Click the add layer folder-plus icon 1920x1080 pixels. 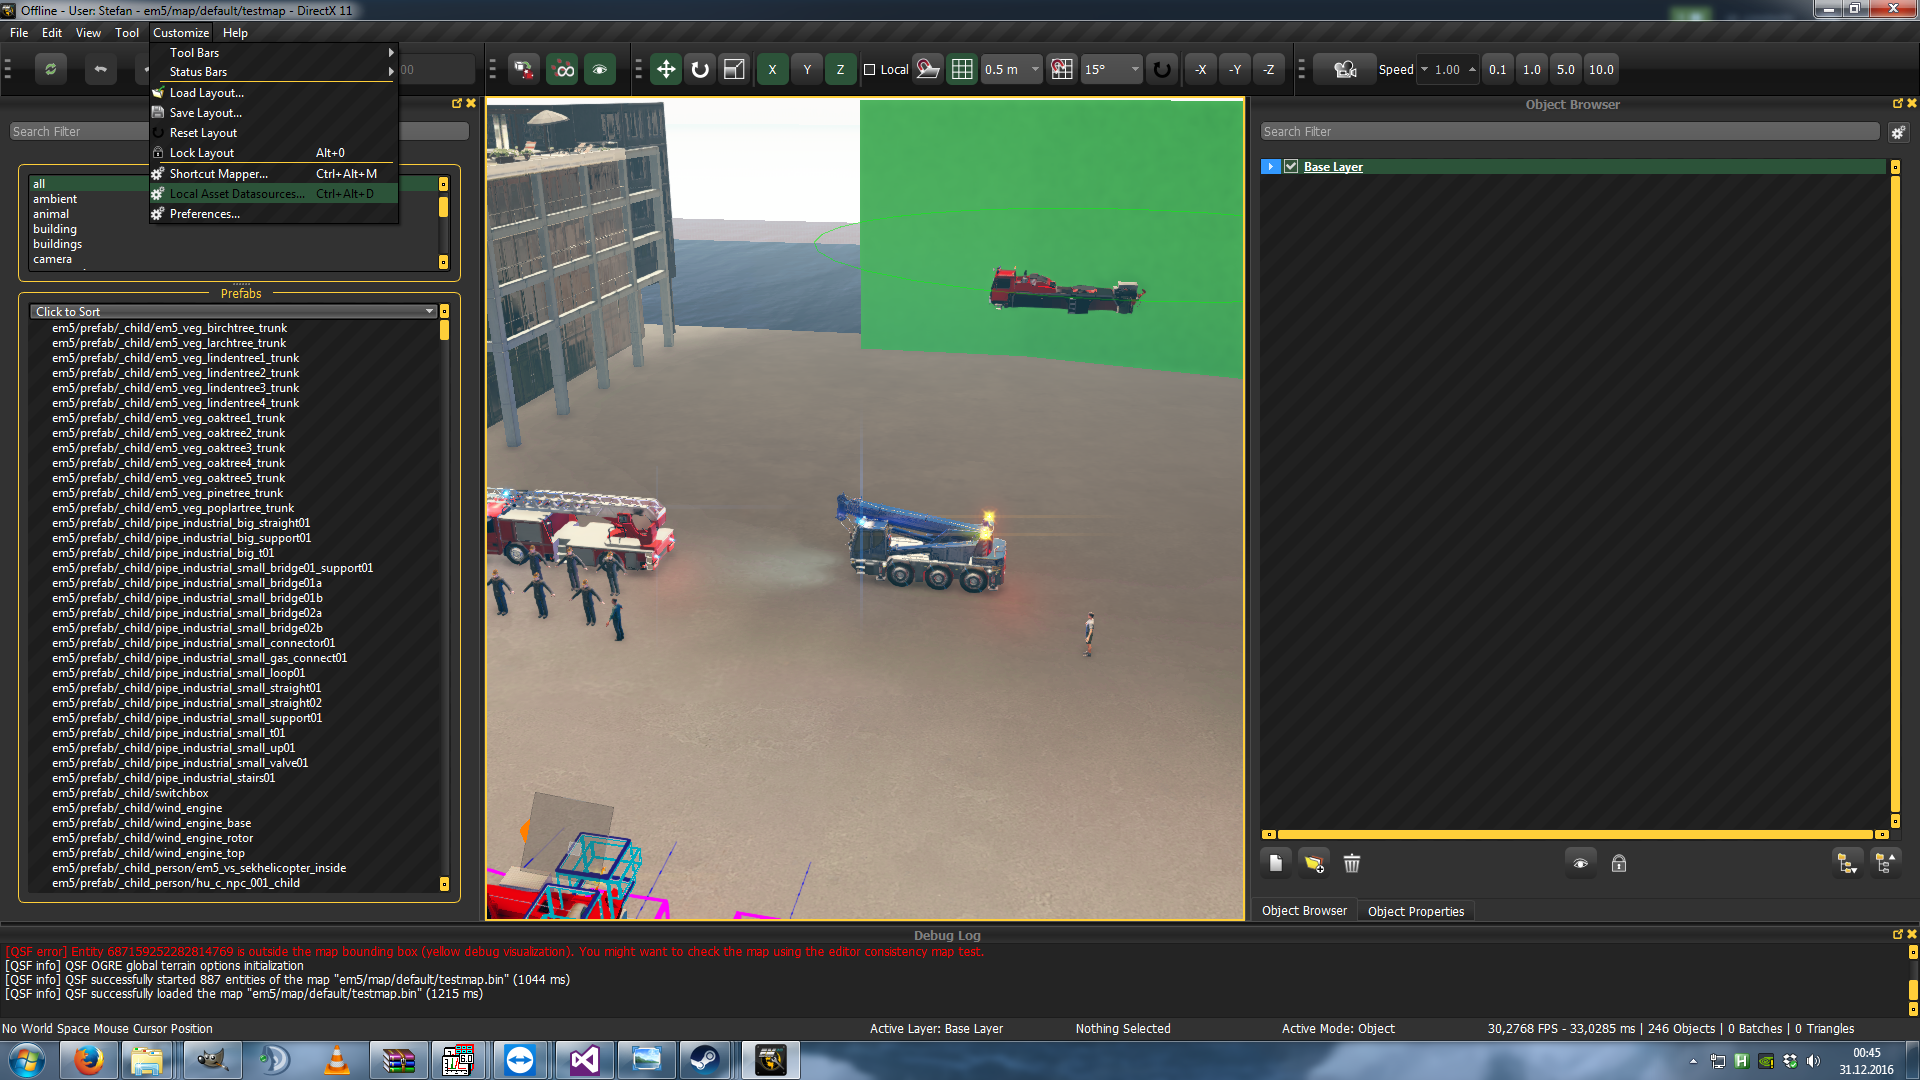tap(1314, 863)
